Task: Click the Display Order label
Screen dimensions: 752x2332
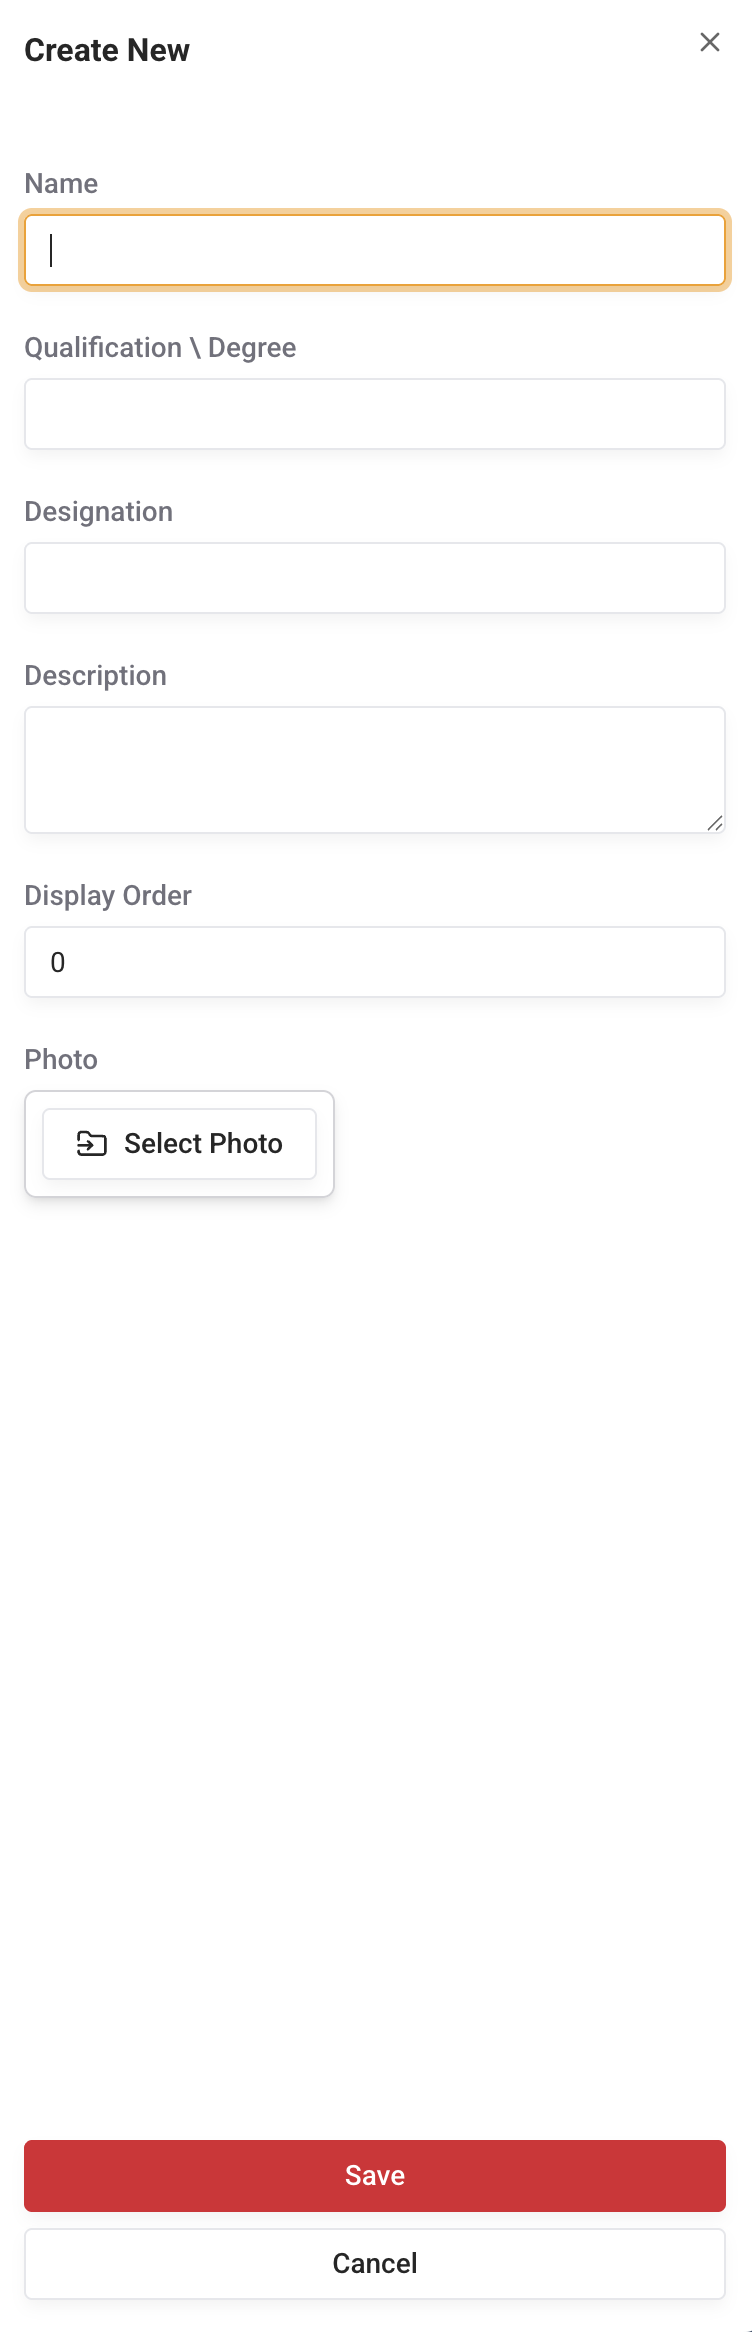Action: [x=108, y=896]
